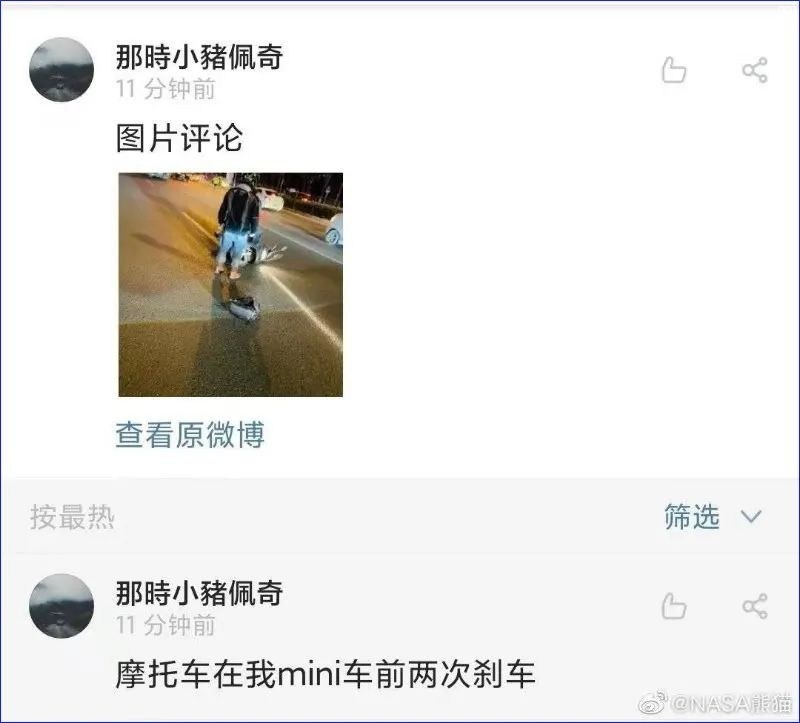Click top comment's 11 分钟前 timestamp

click(165, 89)
